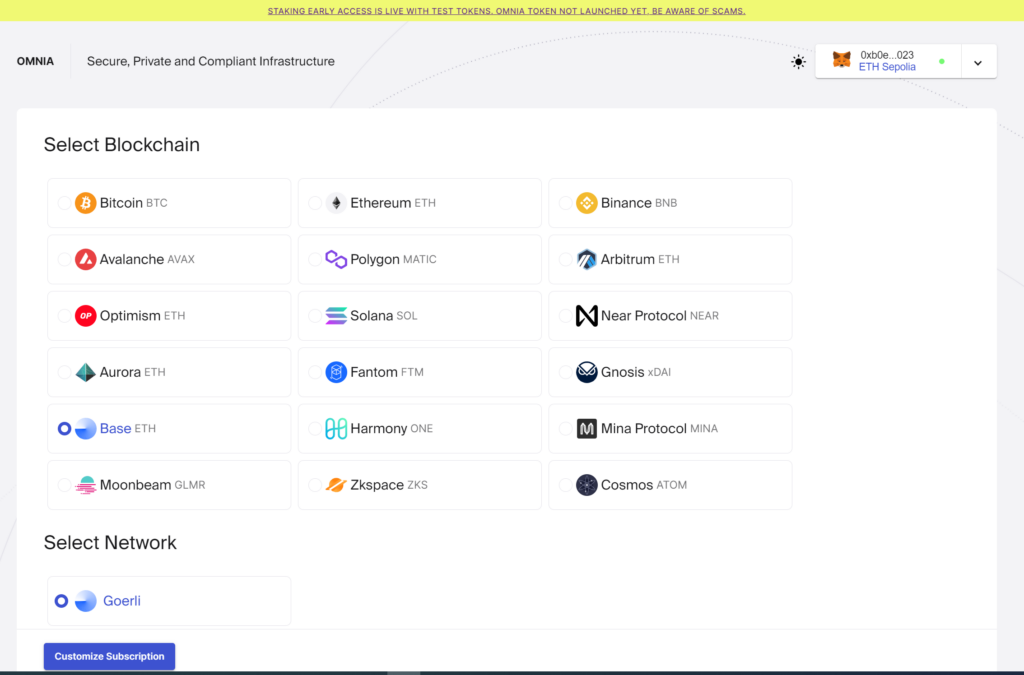Click the Bitcoin logo icon
The image size is (1024, 675).
point(86,203)
